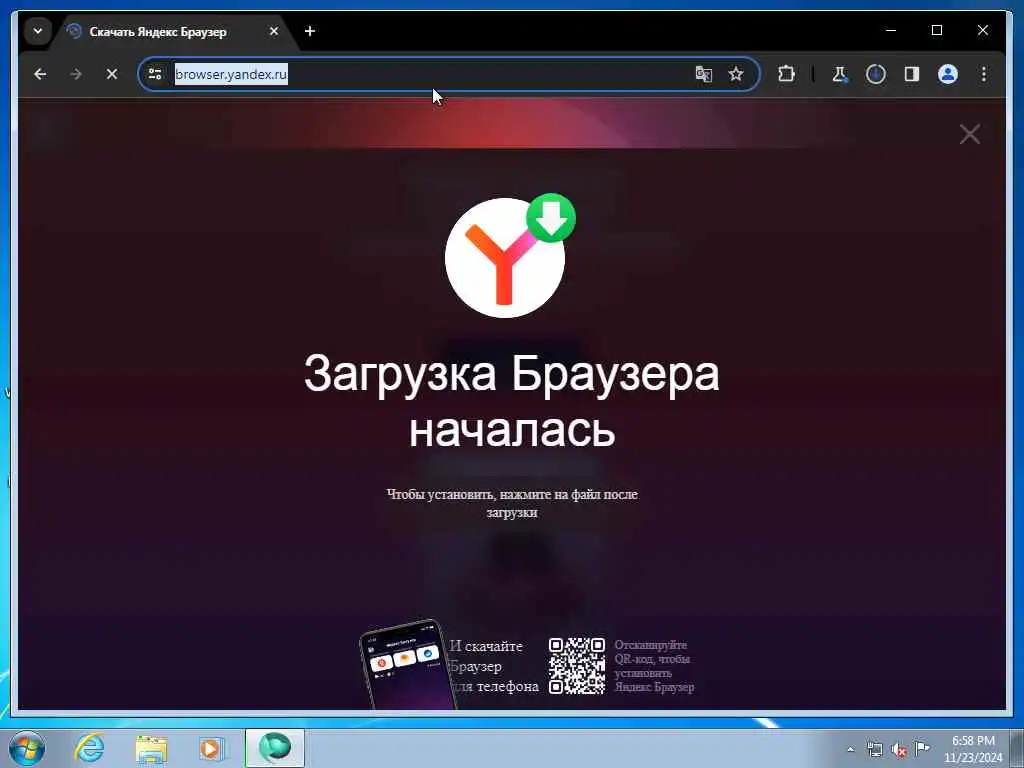This screenshot has width=1024, height=768.
Task: Go back to the previous page
Action: pos(40,74)
